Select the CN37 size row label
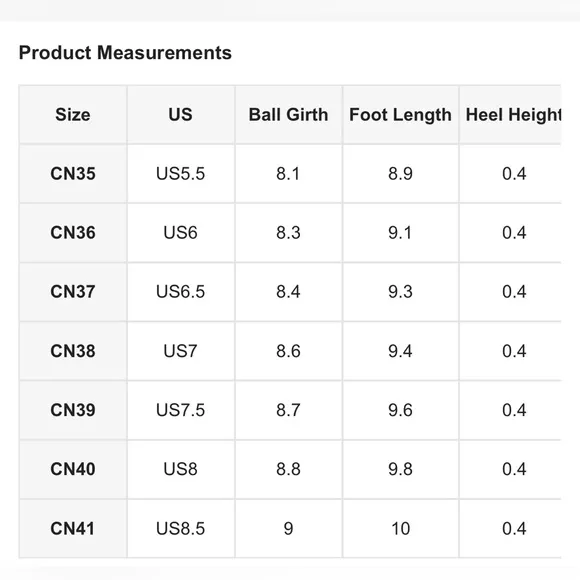The height and width of the screenshot is (580, 580). [73, 292]
